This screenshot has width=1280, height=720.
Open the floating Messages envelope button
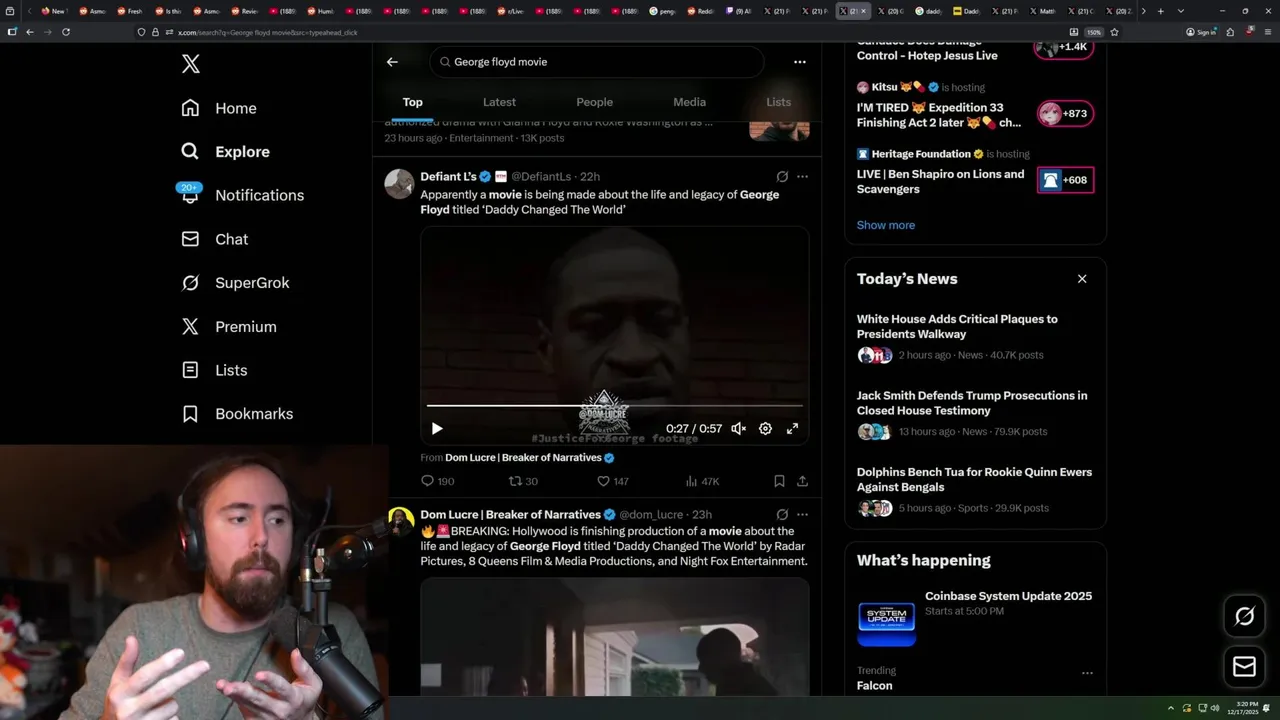pyautogui.click(x=1244, y=667)
